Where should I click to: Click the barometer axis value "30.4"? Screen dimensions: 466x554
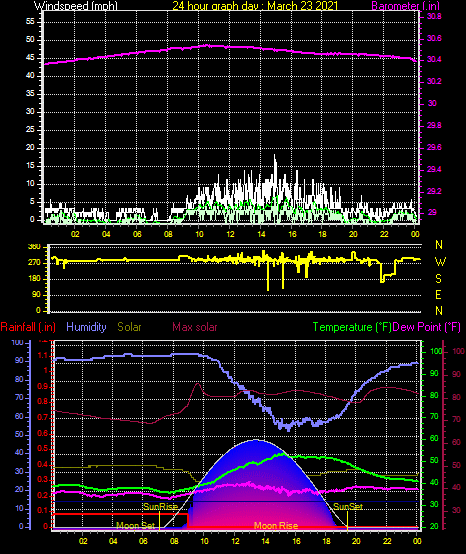click(x=434, y=60)
